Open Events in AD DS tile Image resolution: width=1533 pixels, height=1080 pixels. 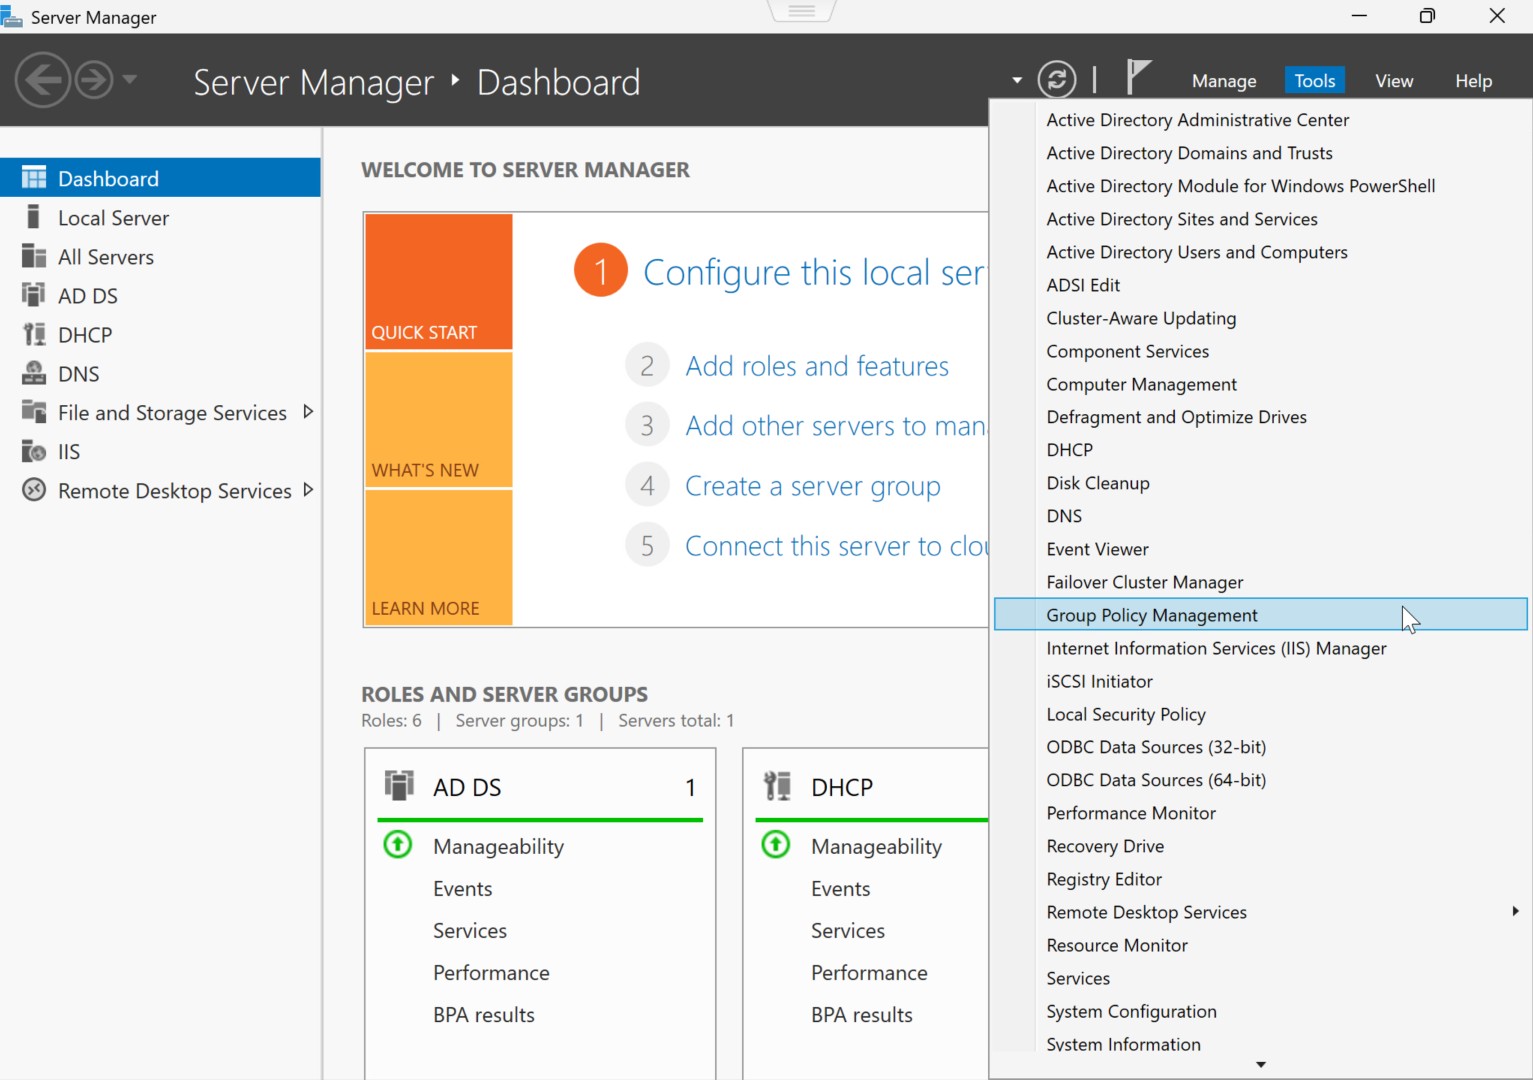click(x=462, y=889)
